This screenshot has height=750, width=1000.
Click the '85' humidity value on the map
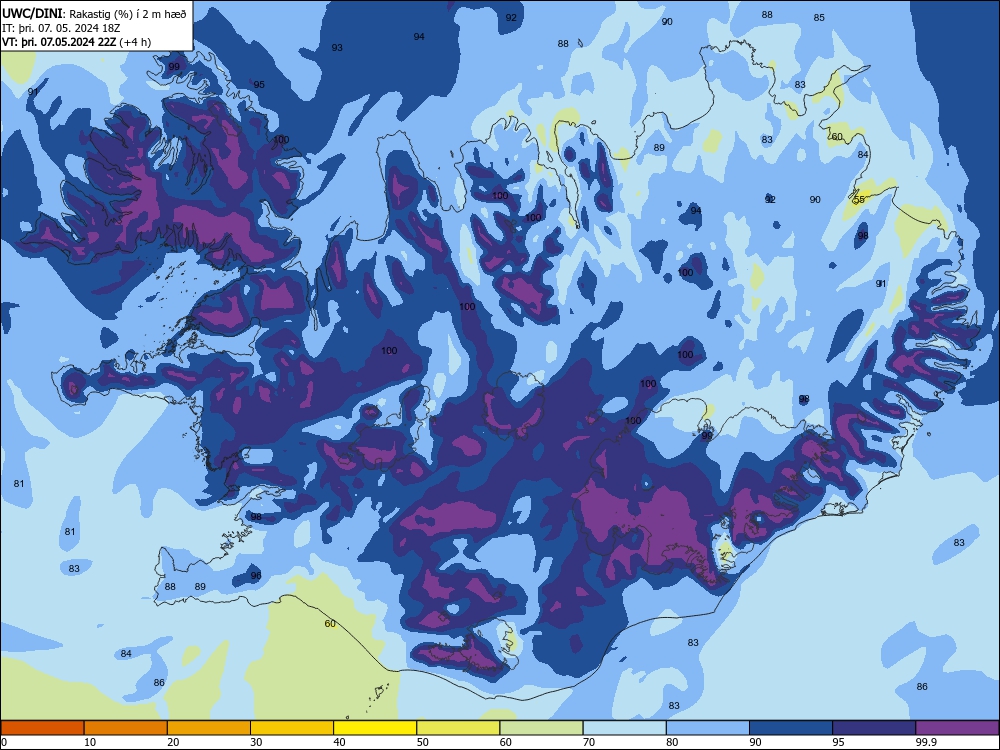point(819,17)
